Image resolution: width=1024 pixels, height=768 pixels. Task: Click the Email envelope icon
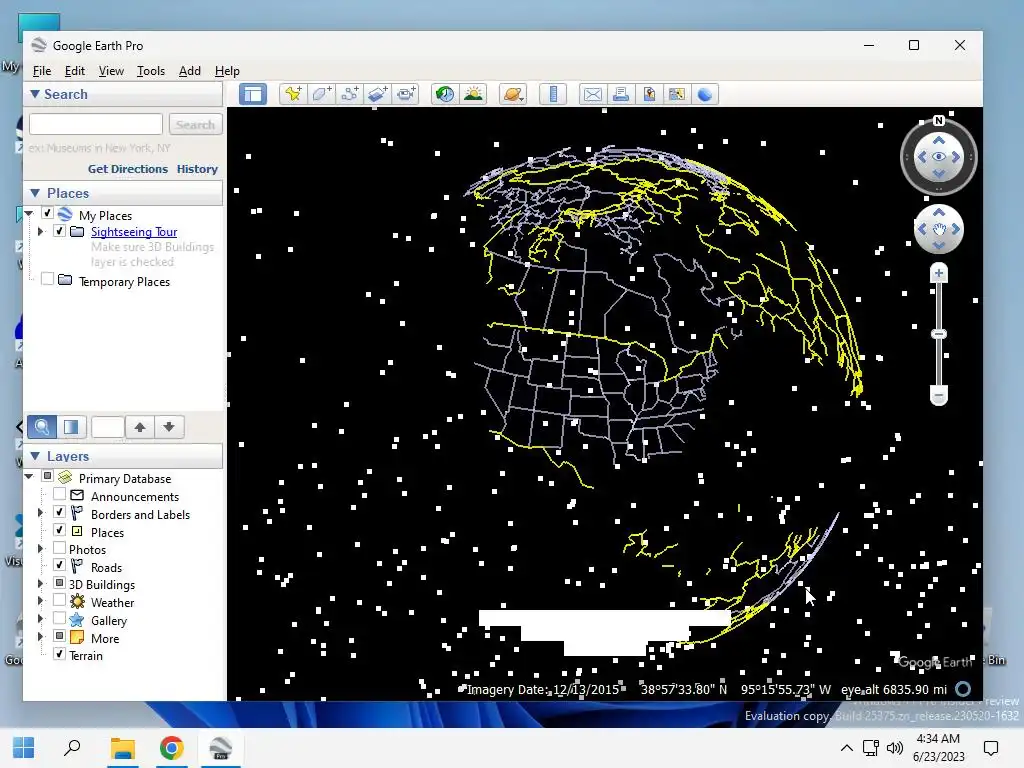[592, 94]
